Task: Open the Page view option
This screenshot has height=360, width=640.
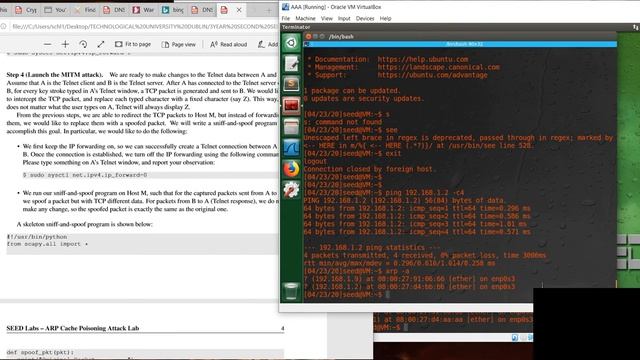Action: click(179, 44)
